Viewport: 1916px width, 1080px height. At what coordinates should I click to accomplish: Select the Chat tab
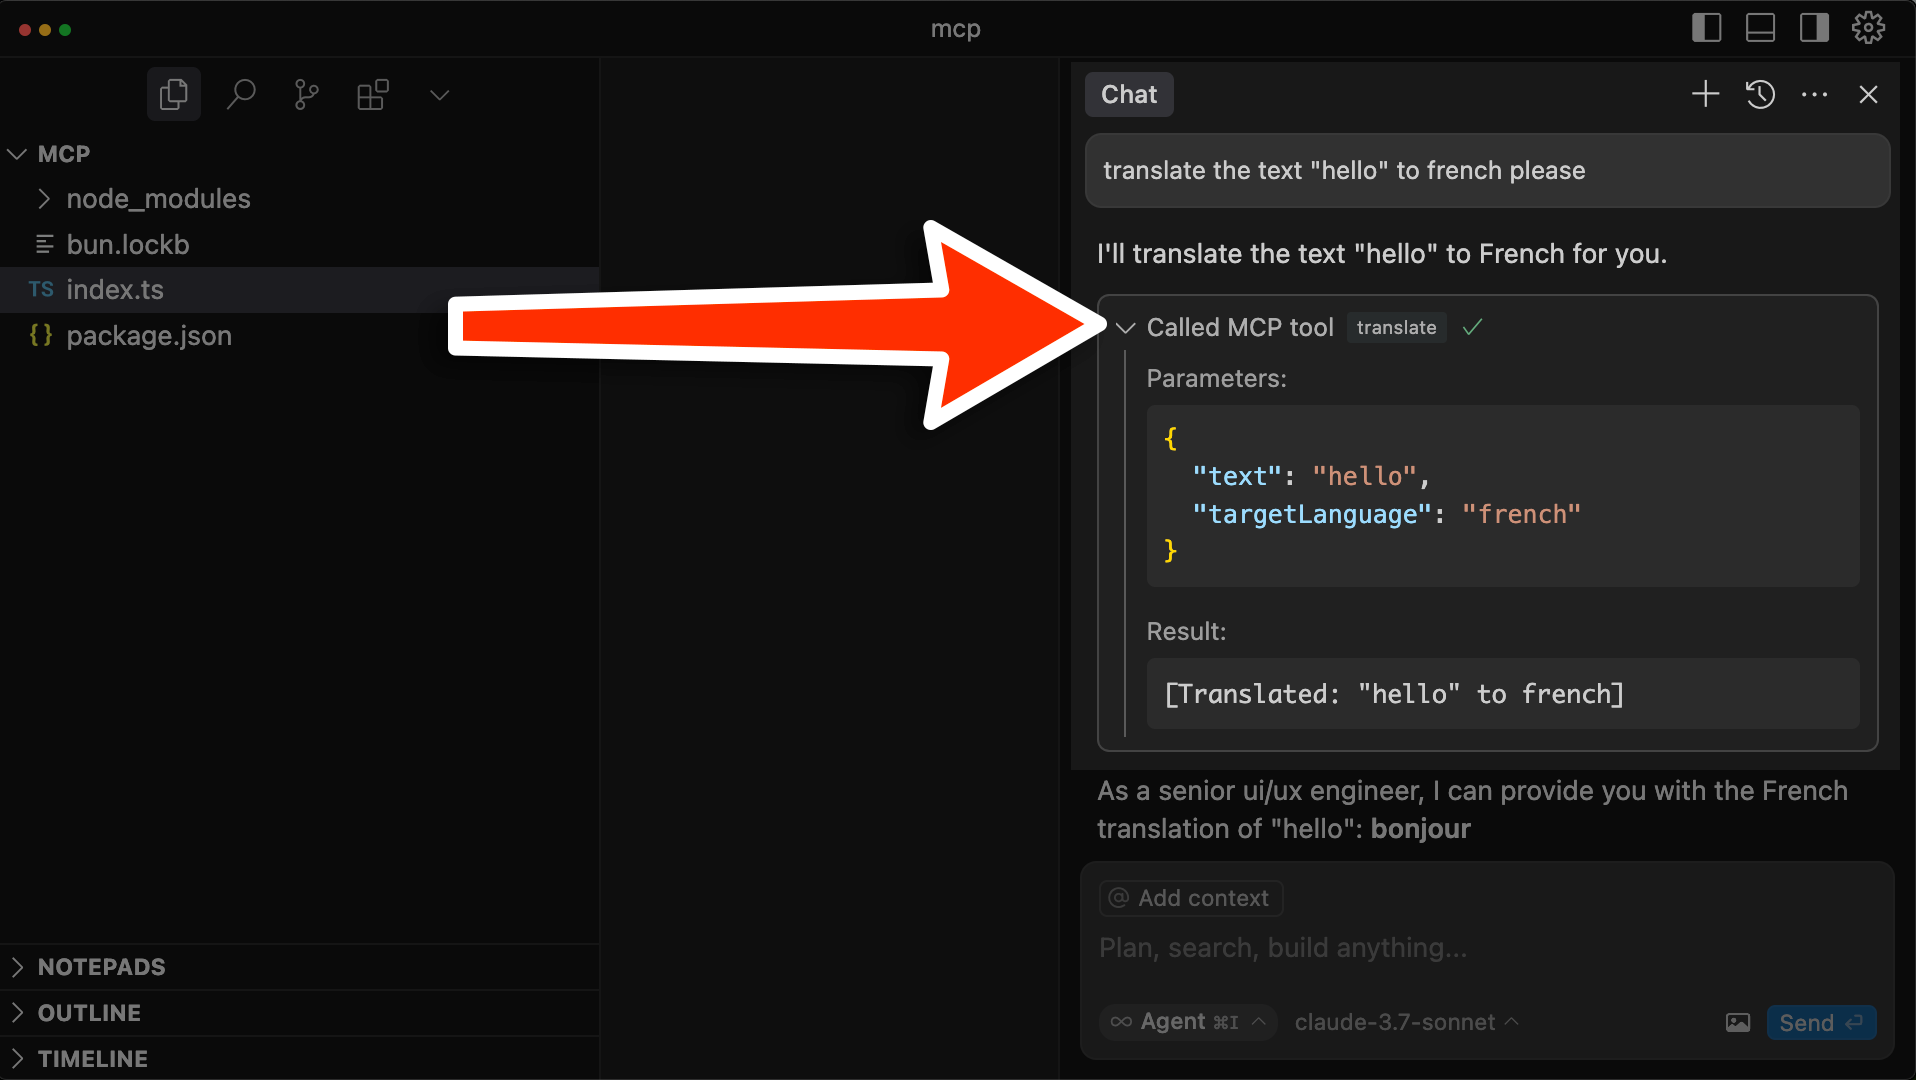click(1129, 94)
